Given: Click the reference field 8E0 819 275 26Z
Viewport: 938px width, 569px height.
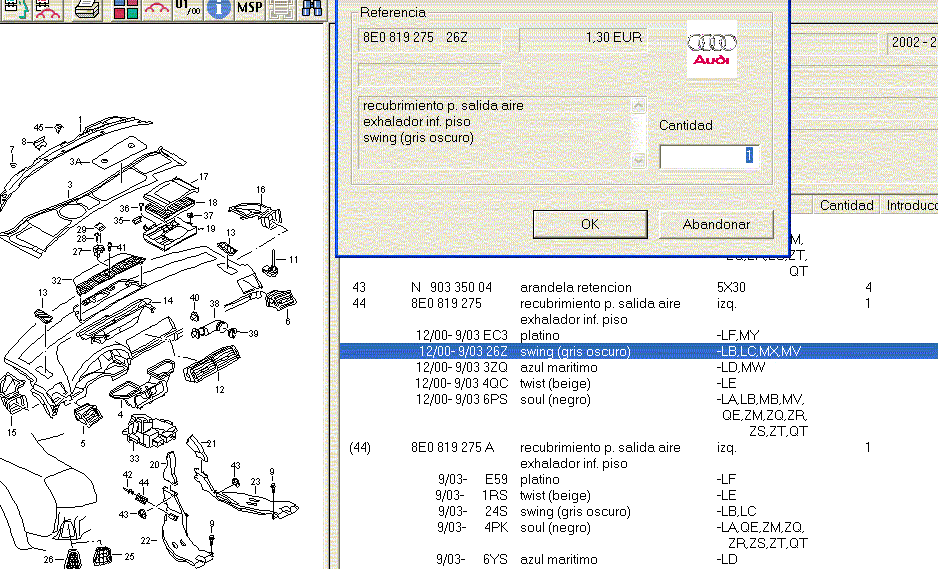Looking at the screenshot, I should tap(430, 38).
